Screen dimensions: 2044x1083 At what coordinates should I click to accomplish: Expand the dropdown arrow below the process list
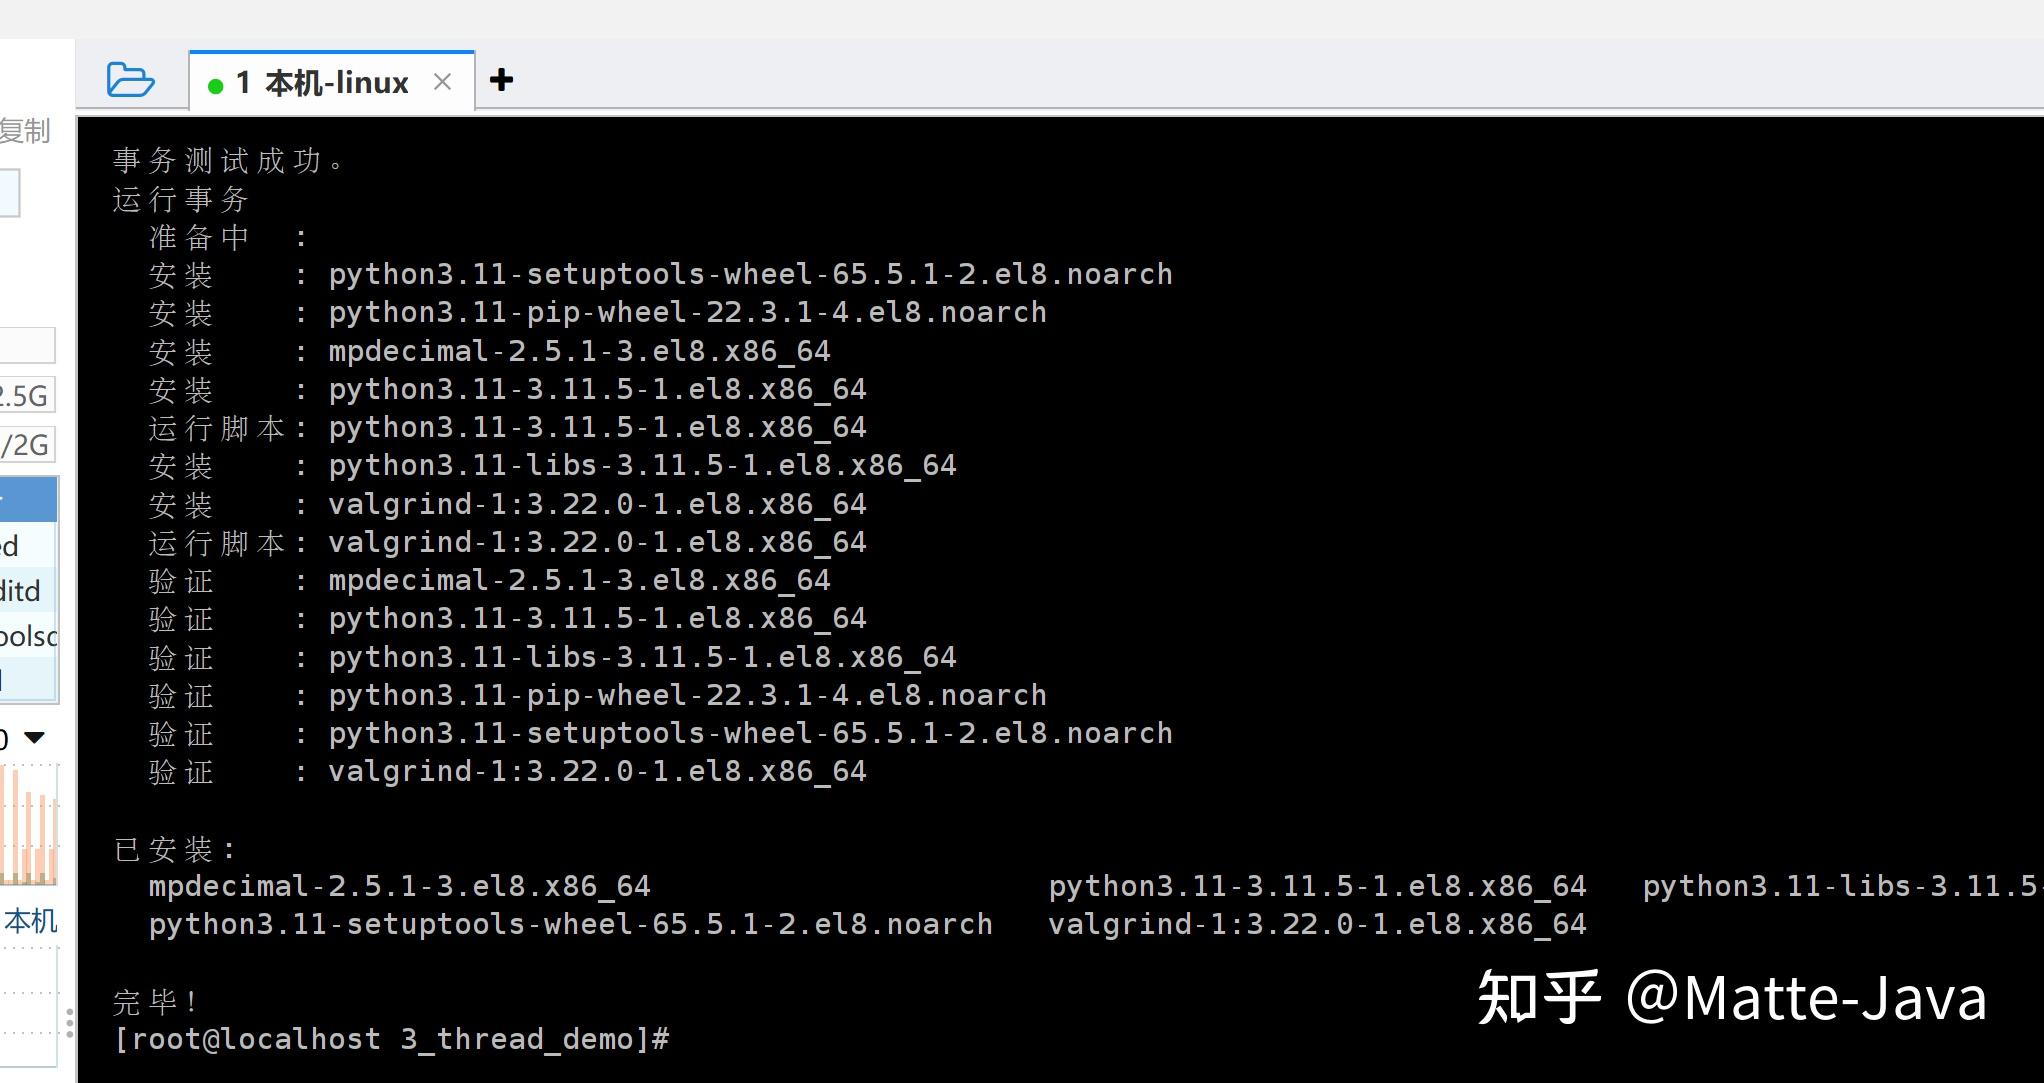pyautogui.click(x=36, y=737)
